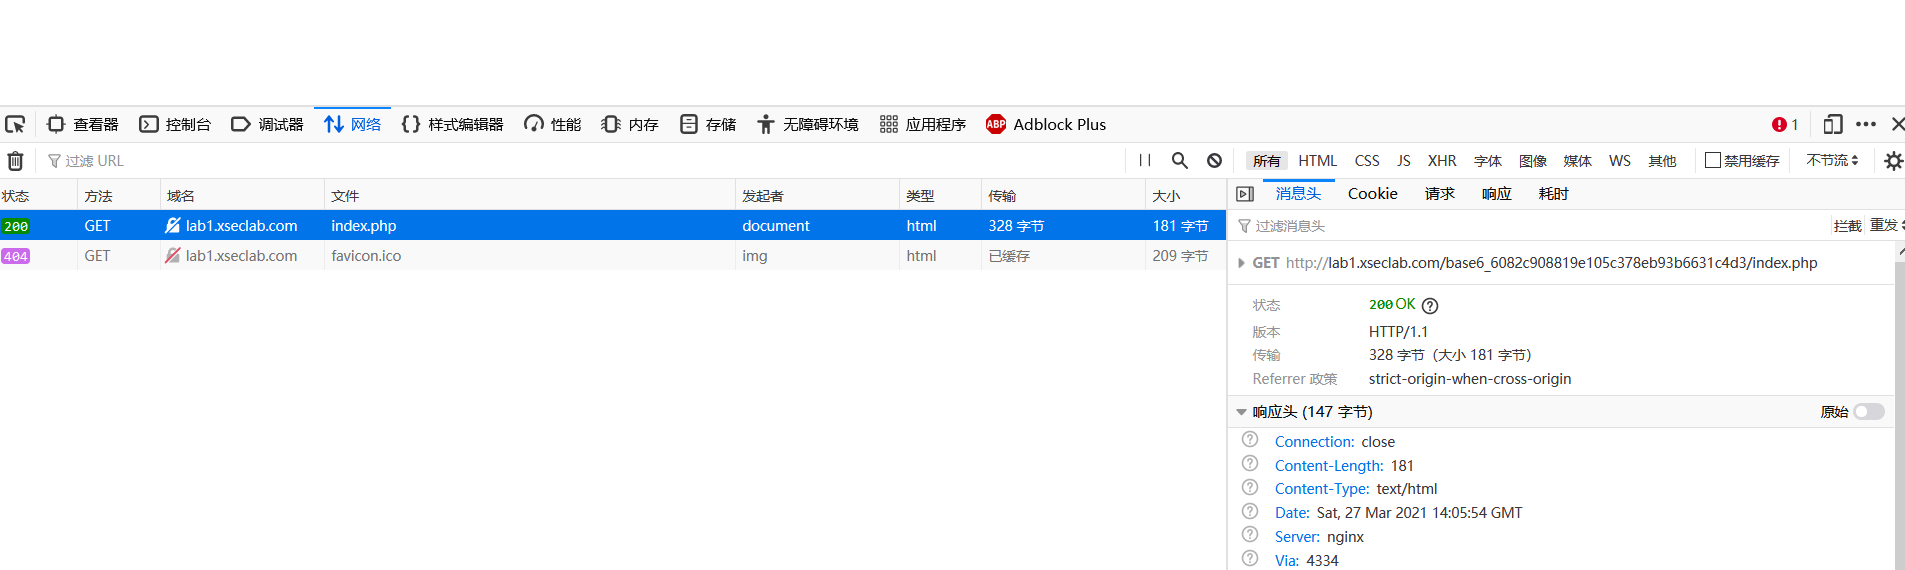Toggle the 原始 raw headers switch
This screenshot has height=570, width=1905.
[1868, 412]
